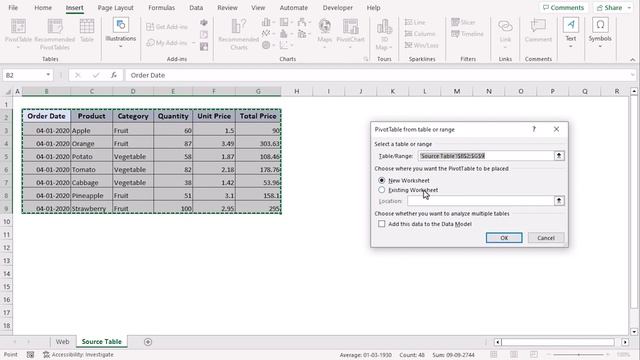This screenshot has height=360, width=640.
Task: Click the Timeline filter icon
Action: (x=467, y=34)
